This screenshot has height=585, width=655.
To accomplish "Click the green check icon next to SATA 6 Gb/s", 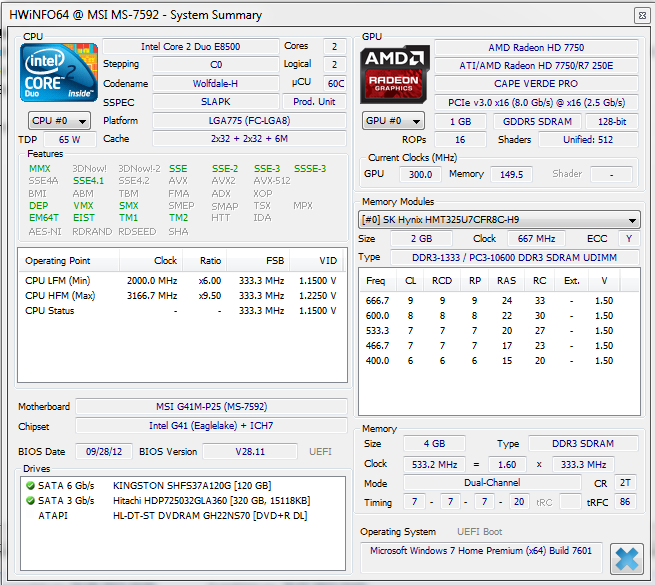I will tap(30, 486).
